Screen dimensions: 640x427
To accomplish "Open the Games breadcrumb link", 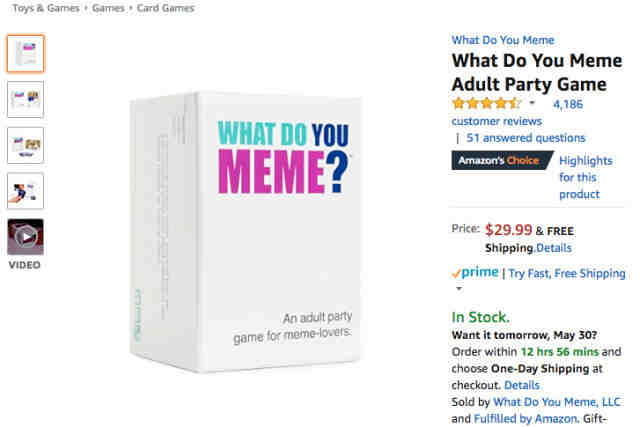I will click(108, 8).
